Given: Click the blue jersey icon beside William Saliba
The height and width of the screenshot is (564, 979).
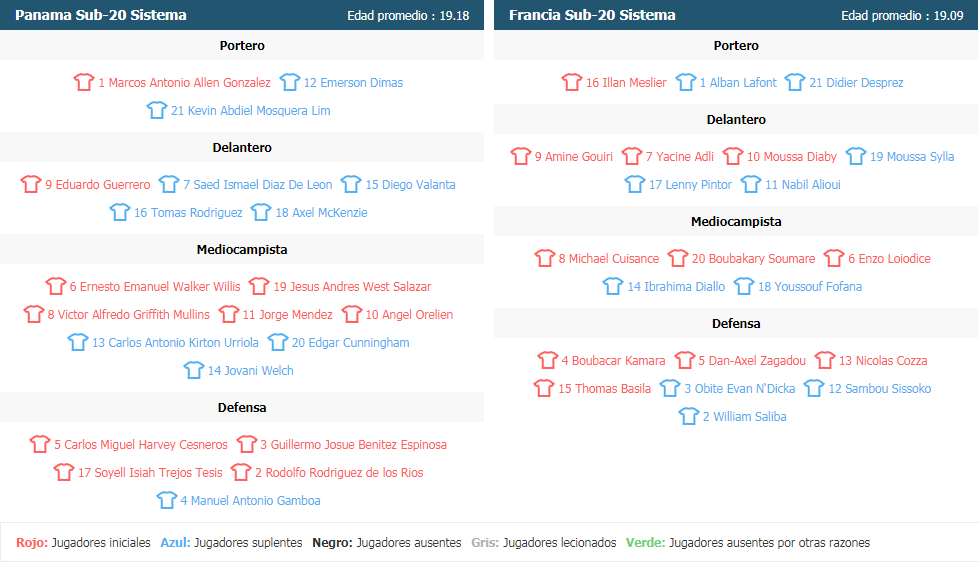Looking at the screenshot, I should point(689,416).
